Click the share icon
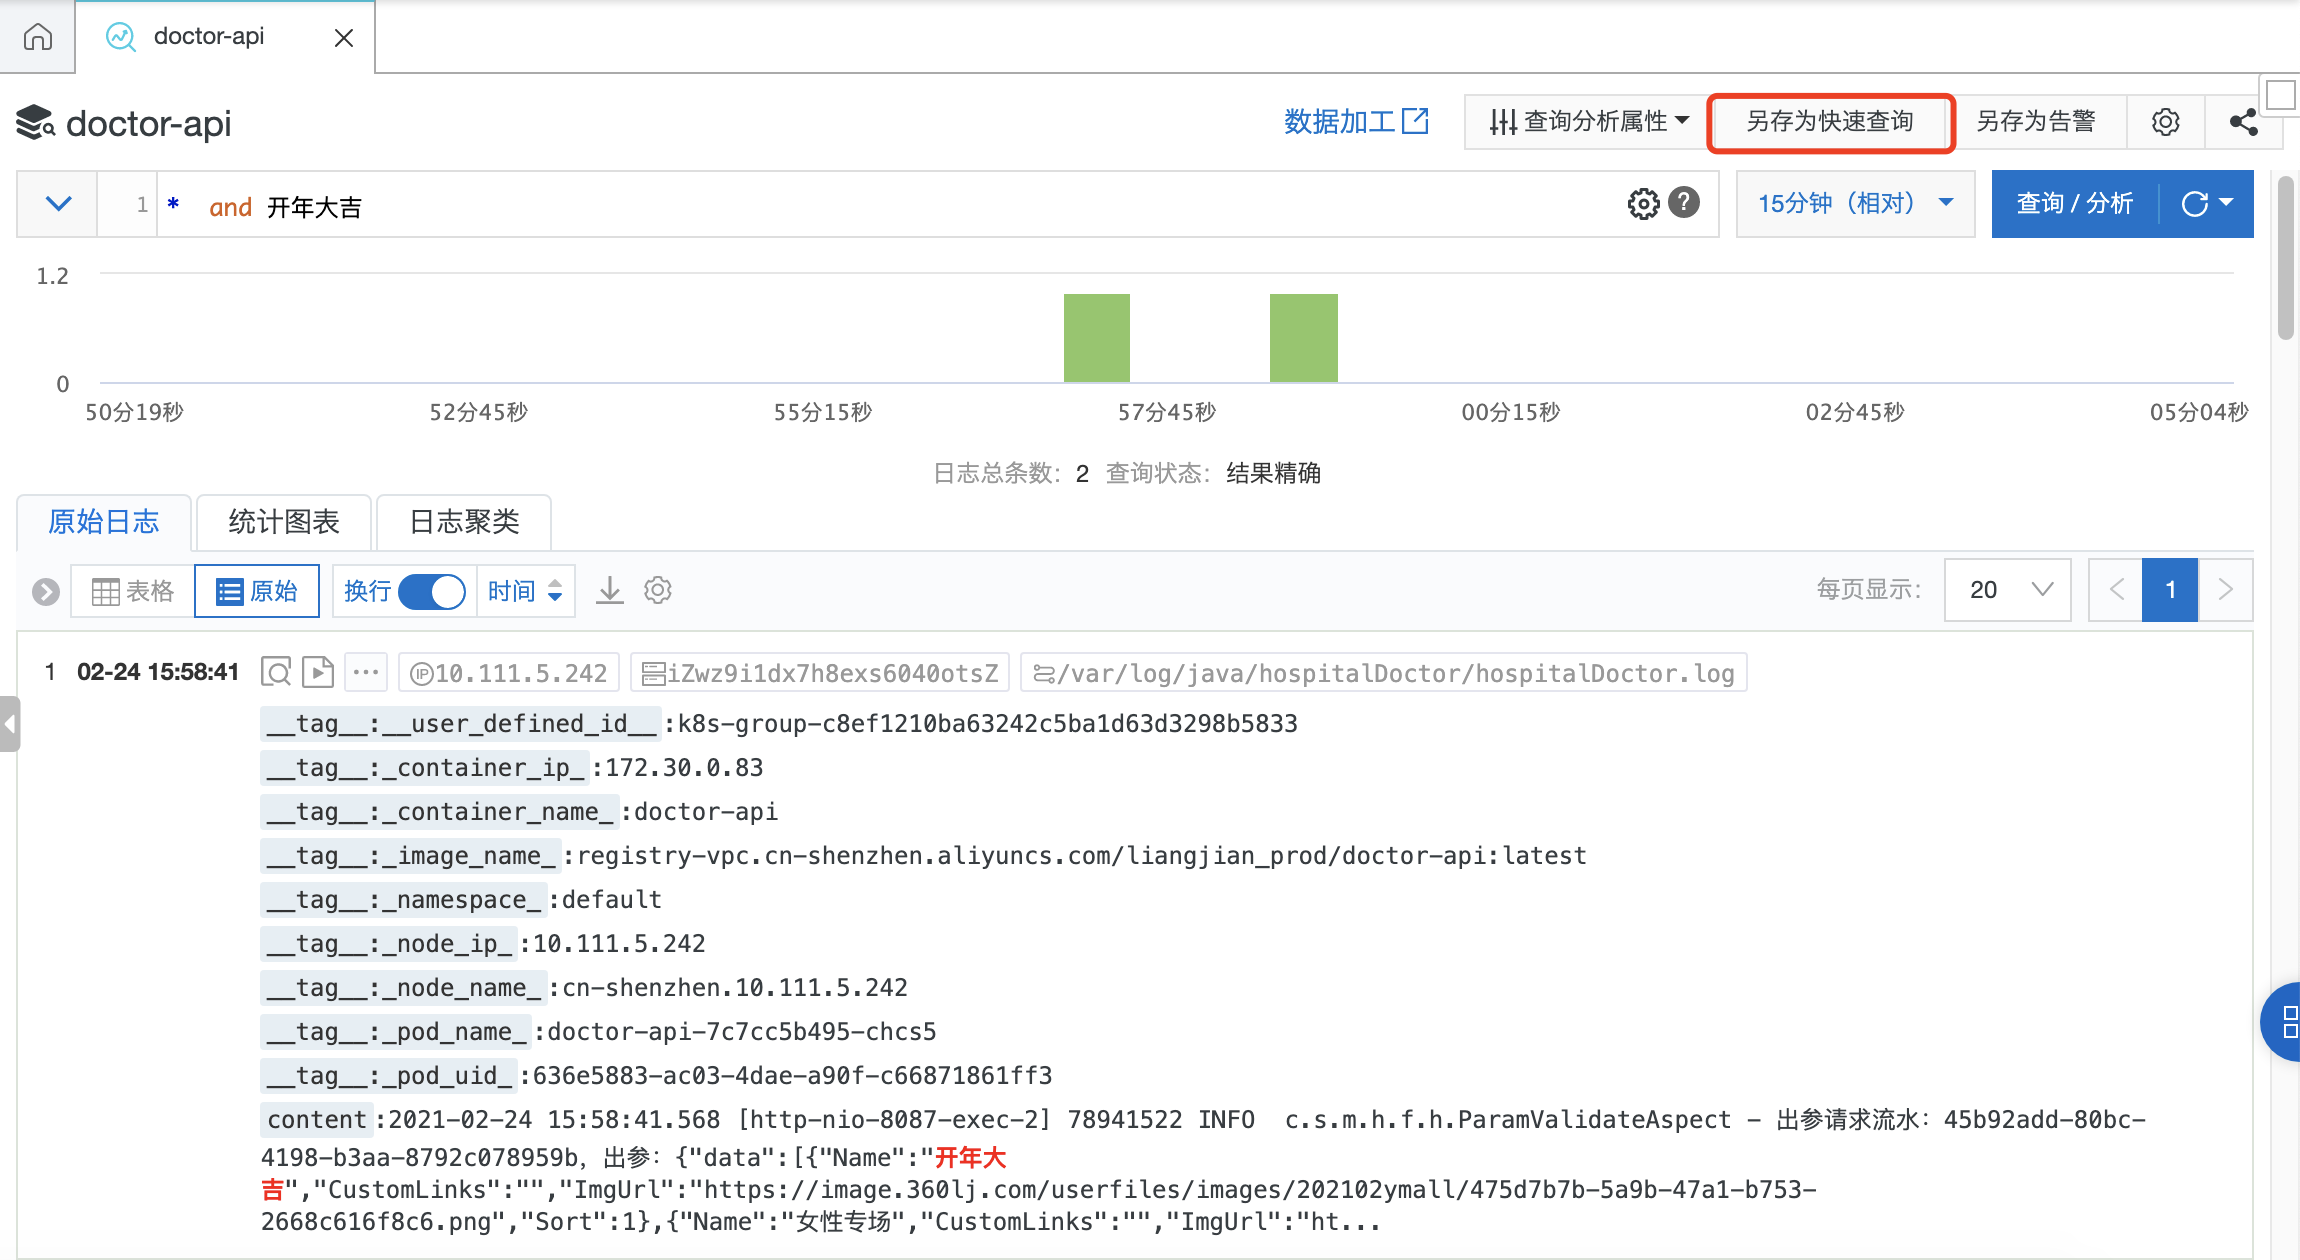 pyautogui.click(x=2243, y=122)
